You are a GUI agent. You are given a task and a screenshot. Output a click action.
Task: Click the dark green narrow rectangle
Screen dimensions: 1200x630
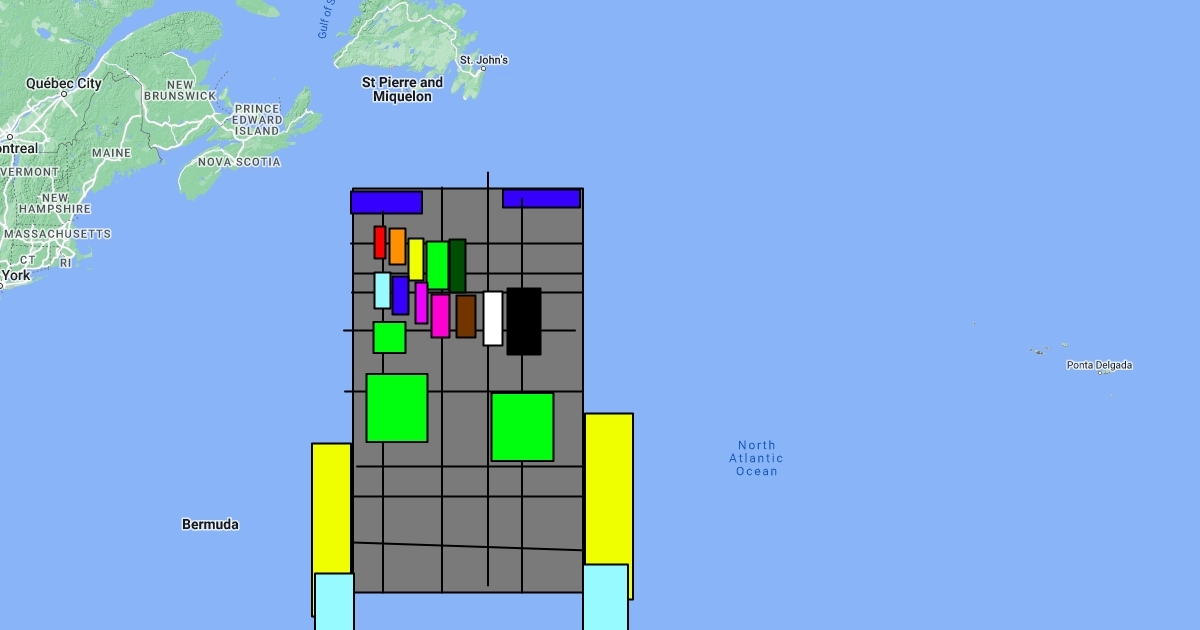point(457,265)
